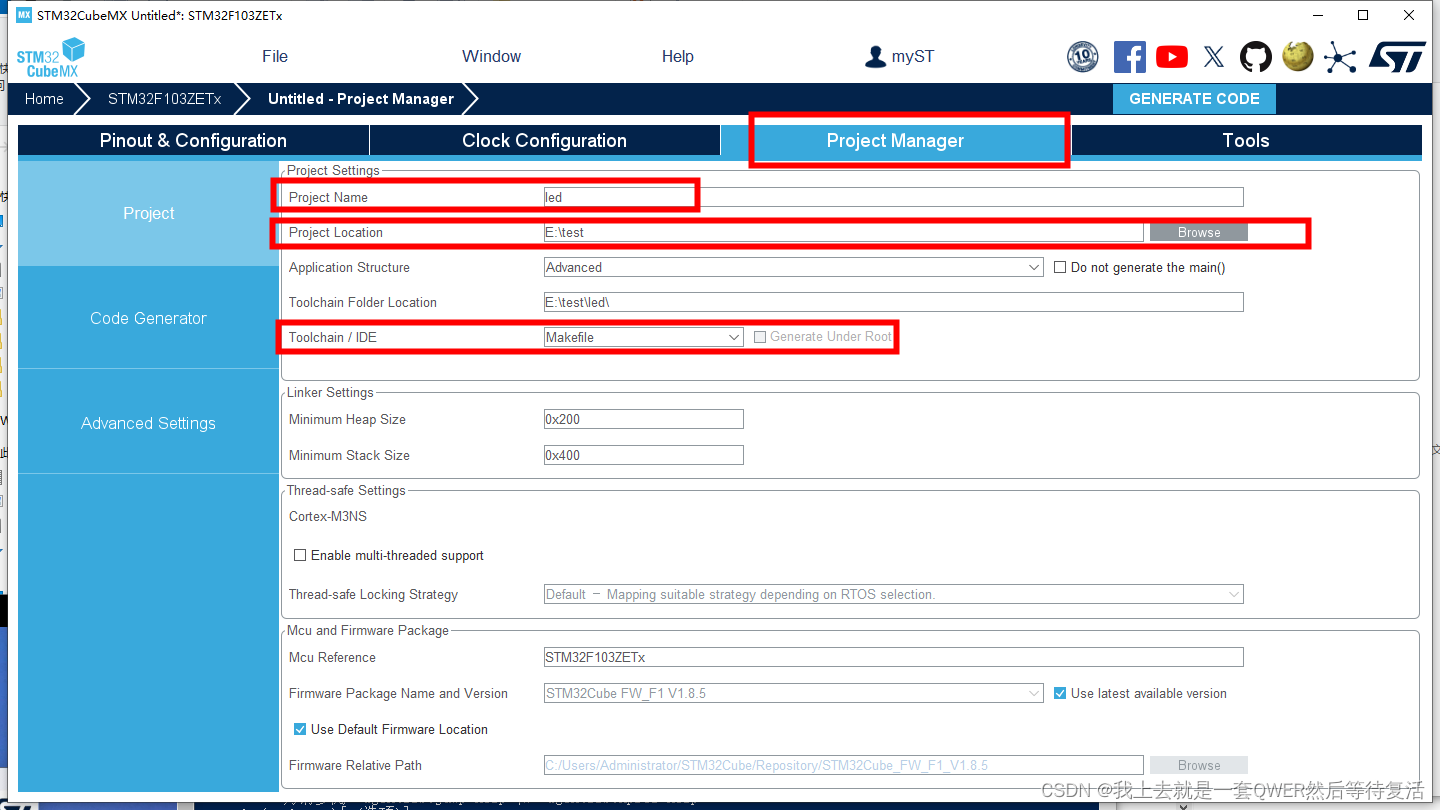
Task: Open the Code Generator side section
Action: 148,318
